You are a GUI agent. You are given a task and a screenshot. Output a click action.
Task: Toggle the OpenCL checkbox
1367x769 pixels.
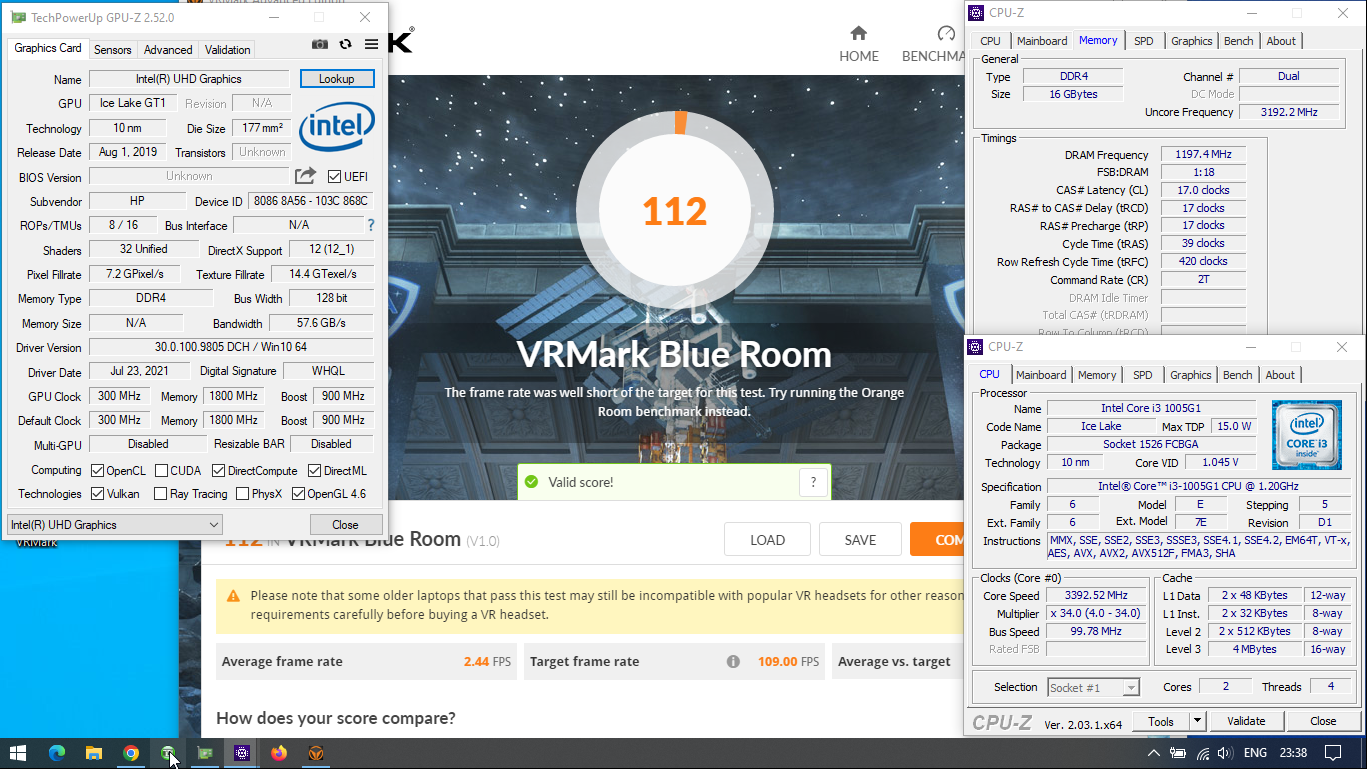click(x=97, y=470)
